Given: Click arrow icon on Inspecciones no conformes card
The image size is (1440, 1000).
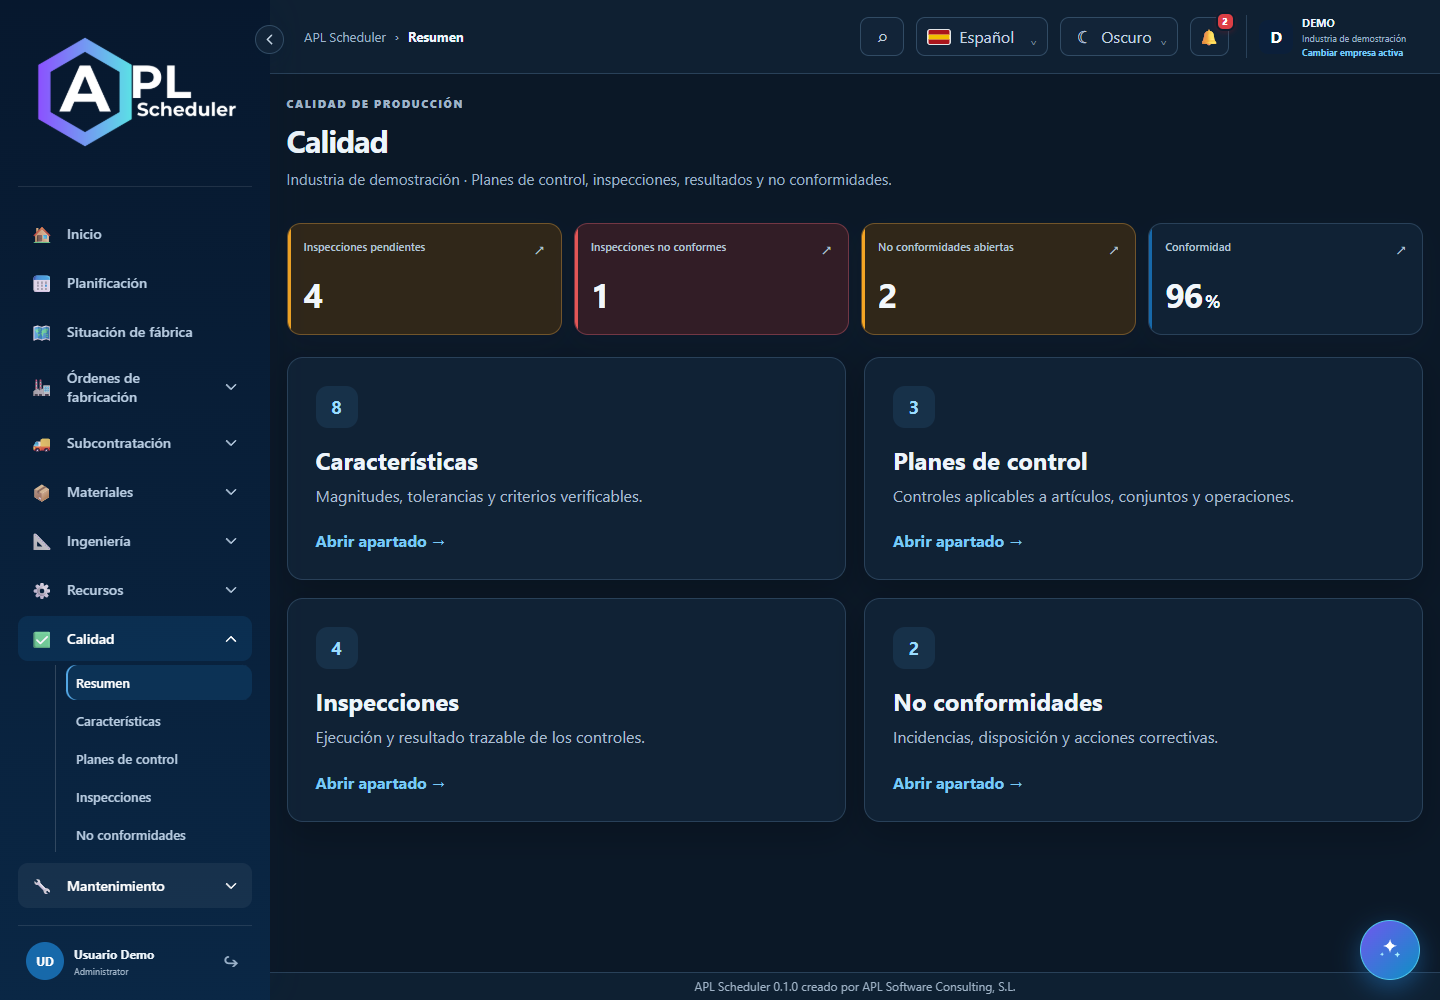Looking at the screenshot, I should click(827, 250).
